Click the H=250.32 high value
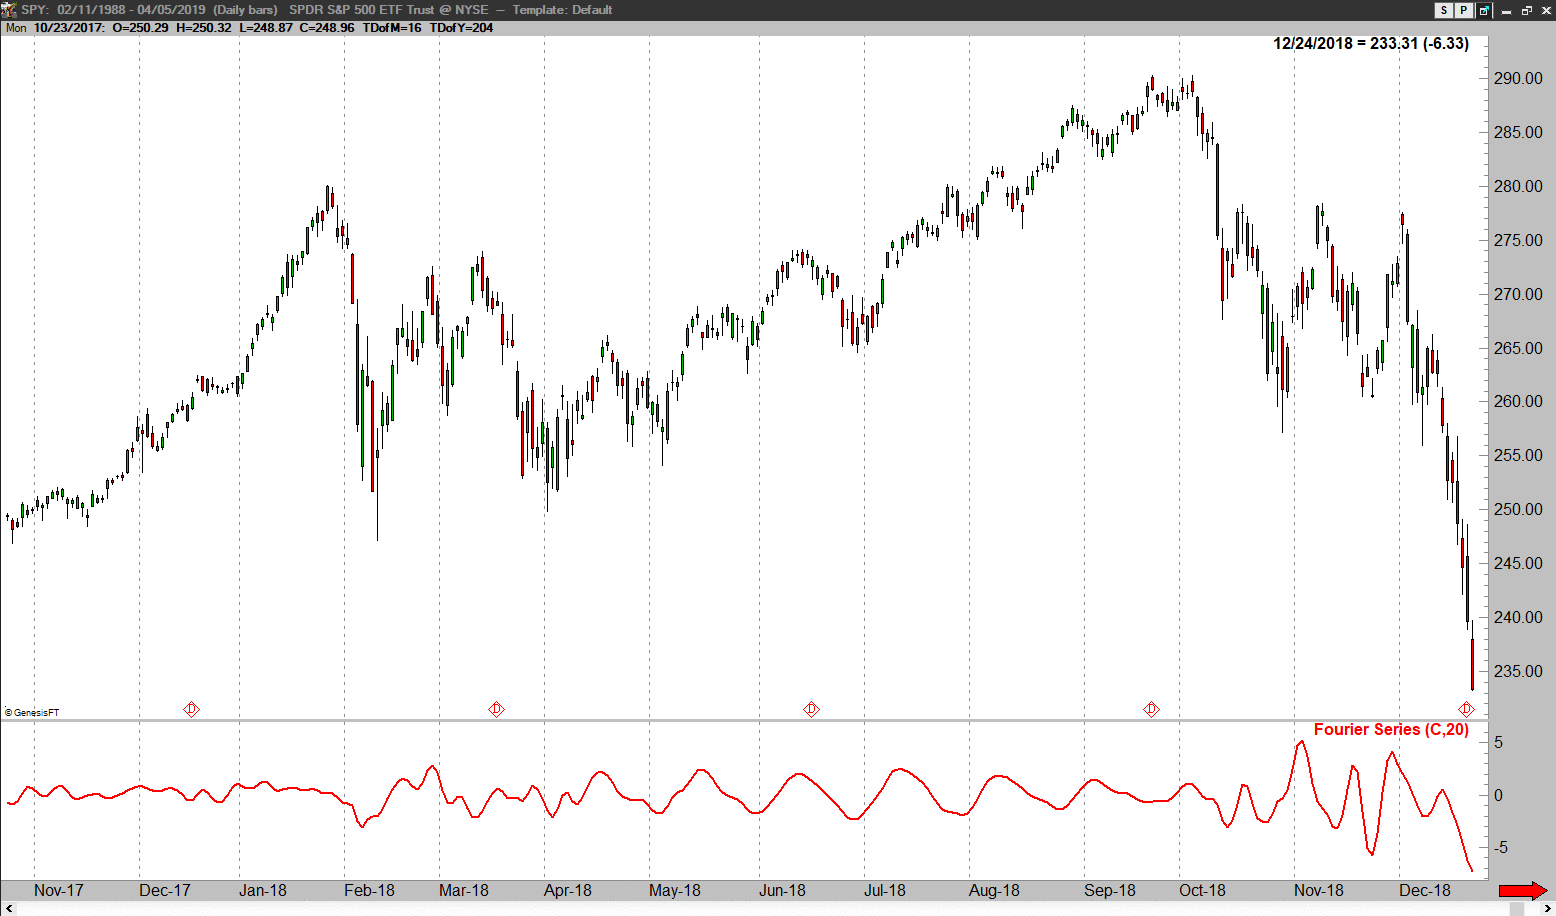1556x916 pixels. (204, 28)
